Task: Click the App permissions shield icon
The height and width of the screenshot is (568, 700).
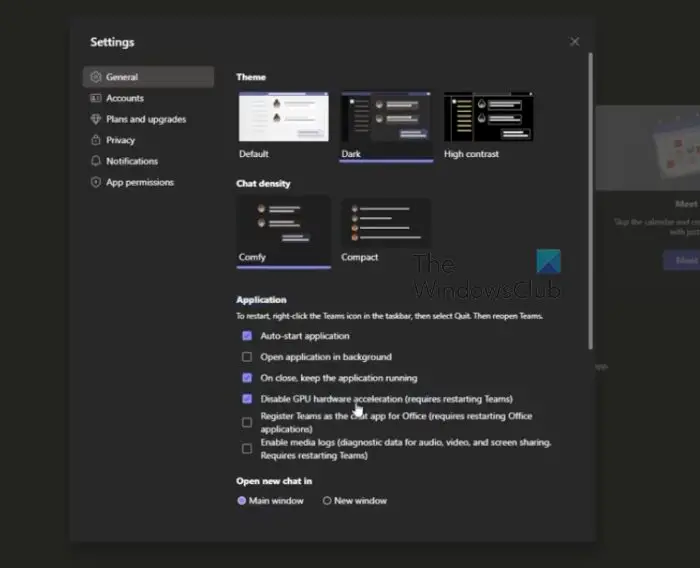Action: click(x=96, y=182)
